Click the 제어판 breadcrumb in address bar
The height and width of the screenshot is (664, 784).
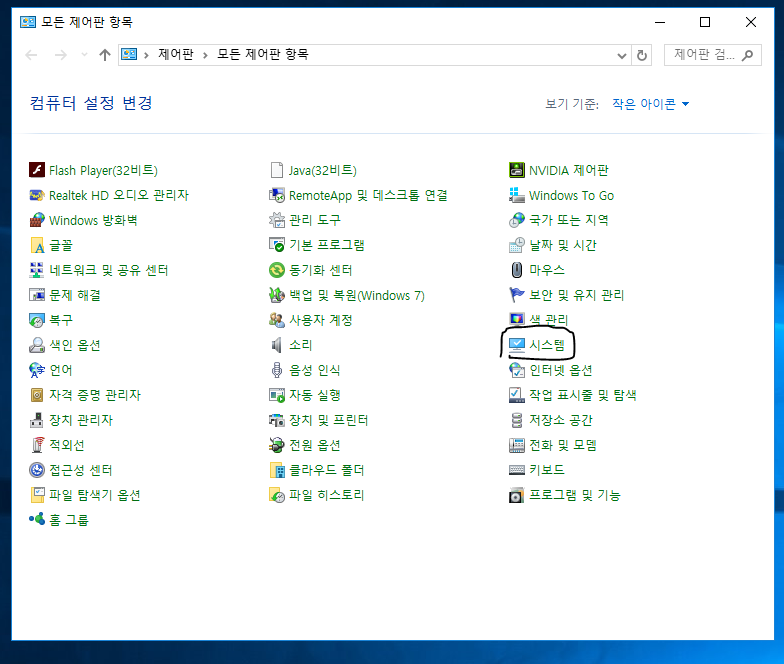click(176, 54)
